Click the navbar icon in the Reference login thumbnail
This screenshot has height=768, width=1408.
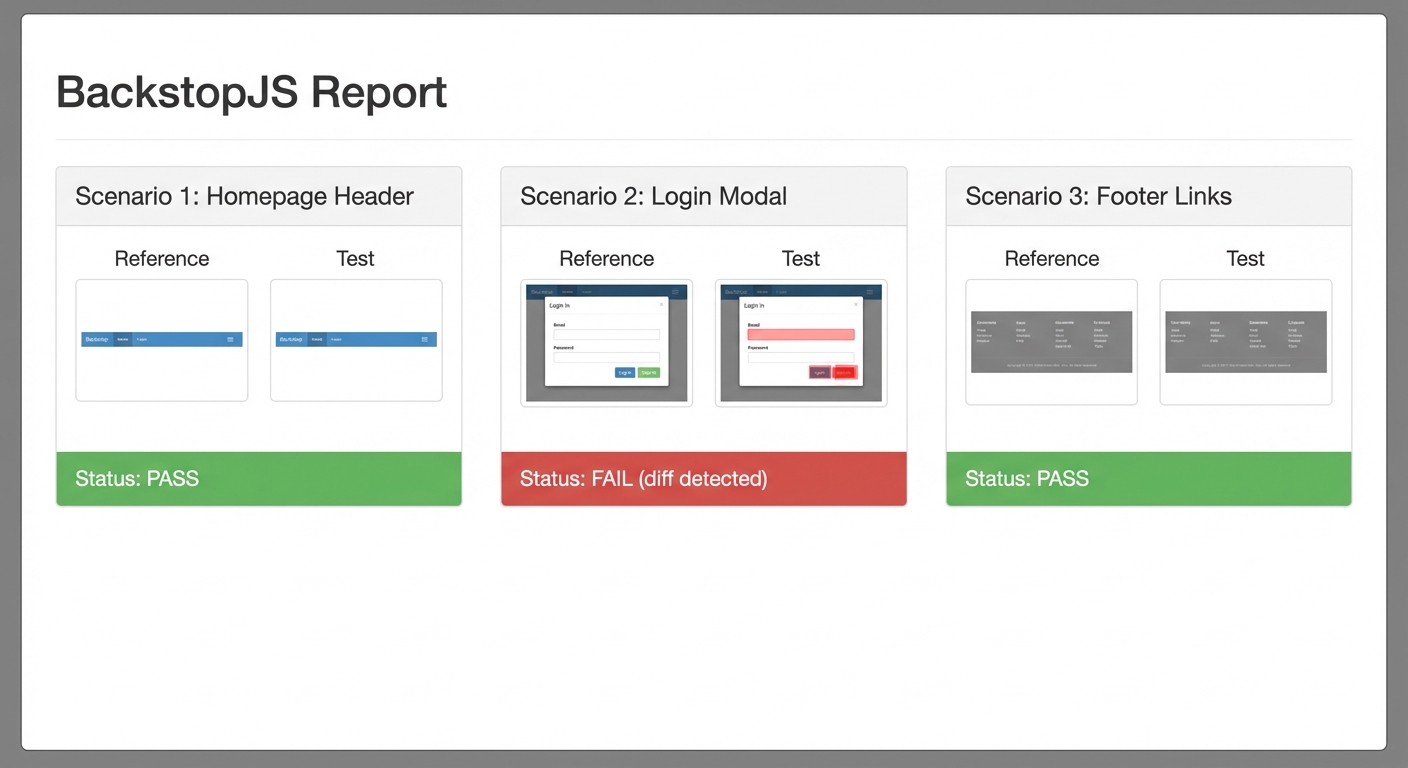(676, 292)
